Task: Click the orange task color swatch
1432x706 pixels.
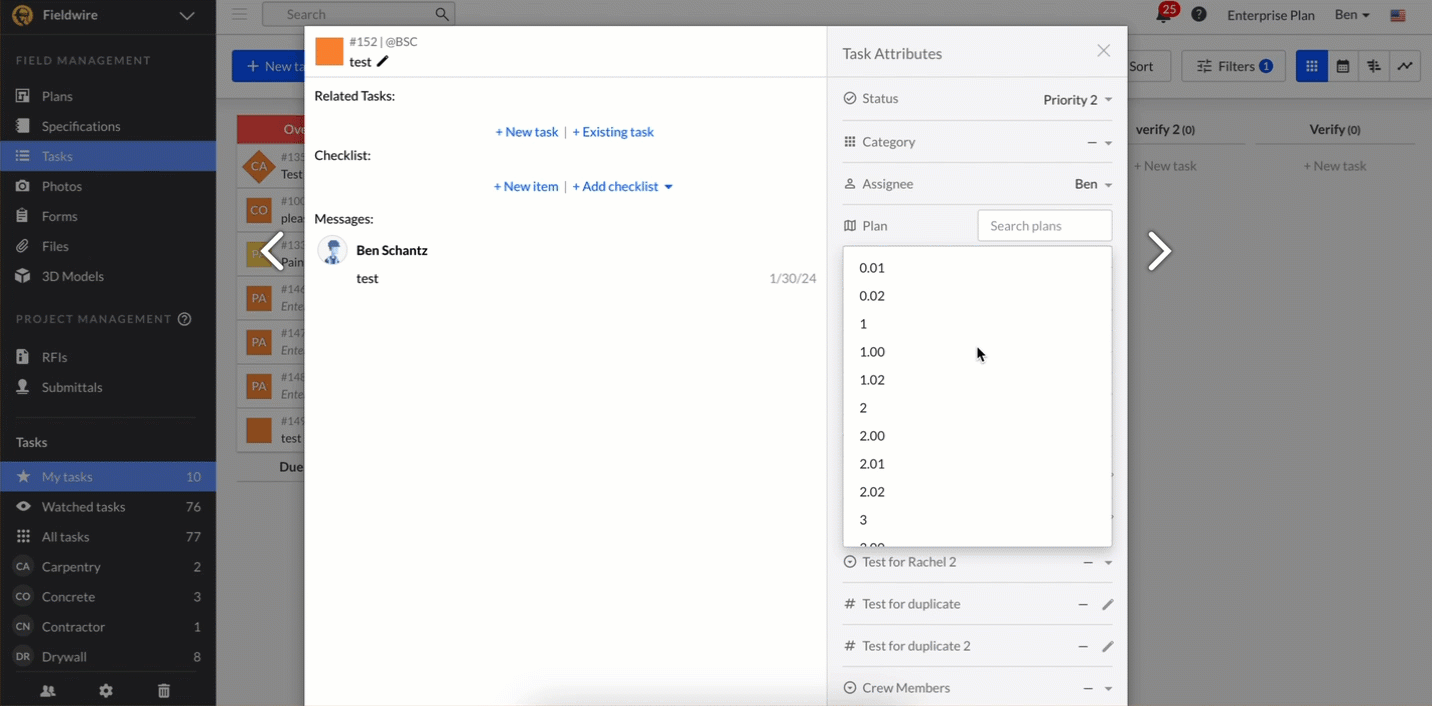Action: [329, 52]
